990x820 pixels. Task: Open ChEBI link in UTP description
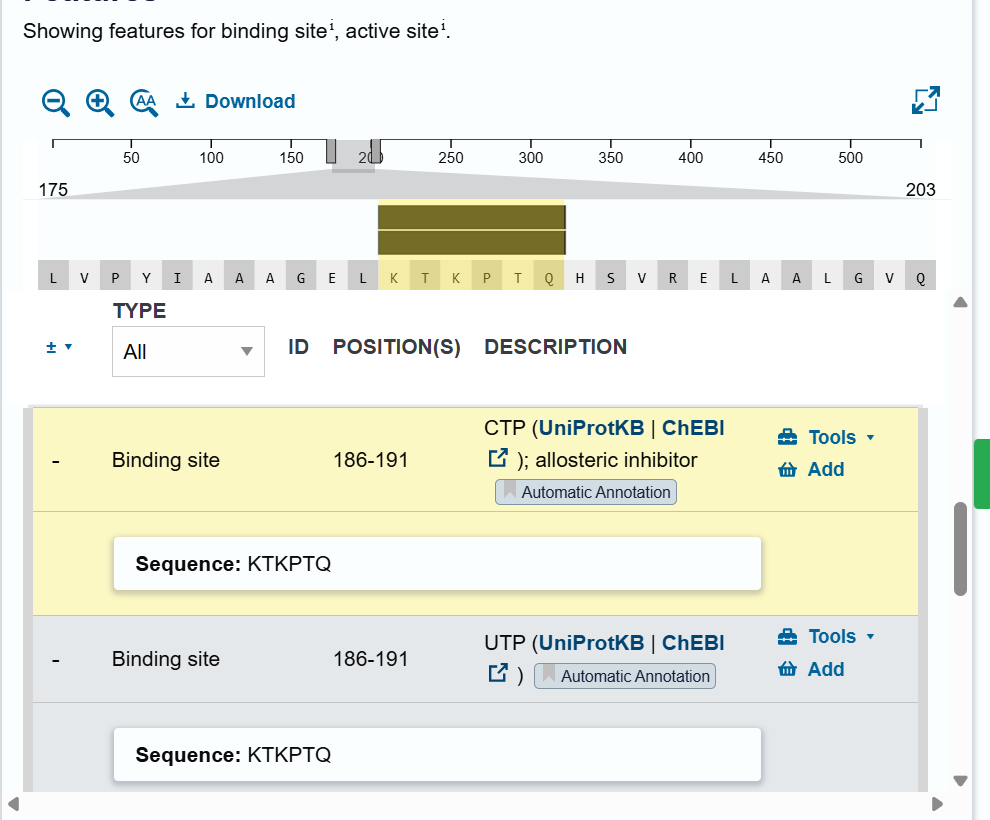tap(693, 643)
